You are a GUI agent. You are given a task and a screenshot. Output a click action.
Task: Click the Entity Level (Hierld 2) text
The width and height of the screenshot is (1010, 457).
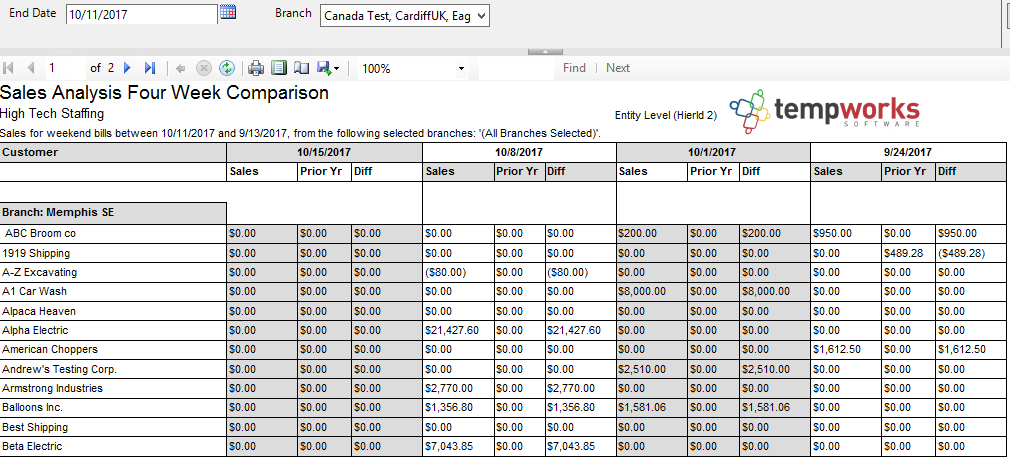click(665, 115)
